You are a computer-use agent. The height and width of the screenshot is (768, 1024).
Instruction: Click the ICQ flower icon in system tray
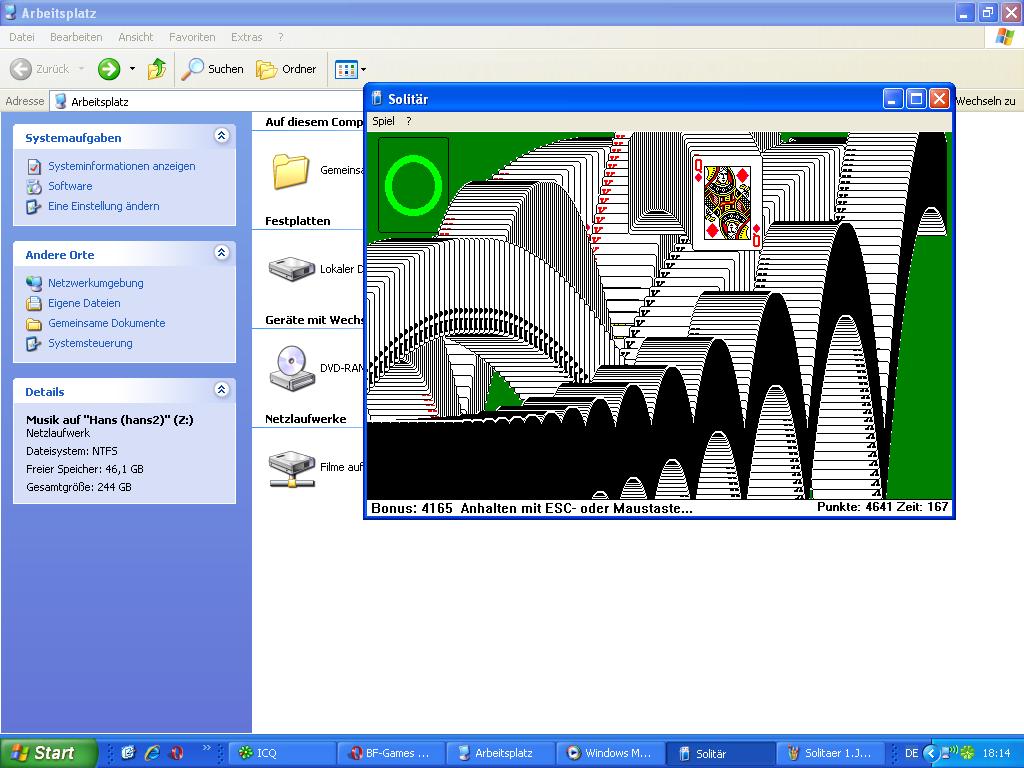967,753
